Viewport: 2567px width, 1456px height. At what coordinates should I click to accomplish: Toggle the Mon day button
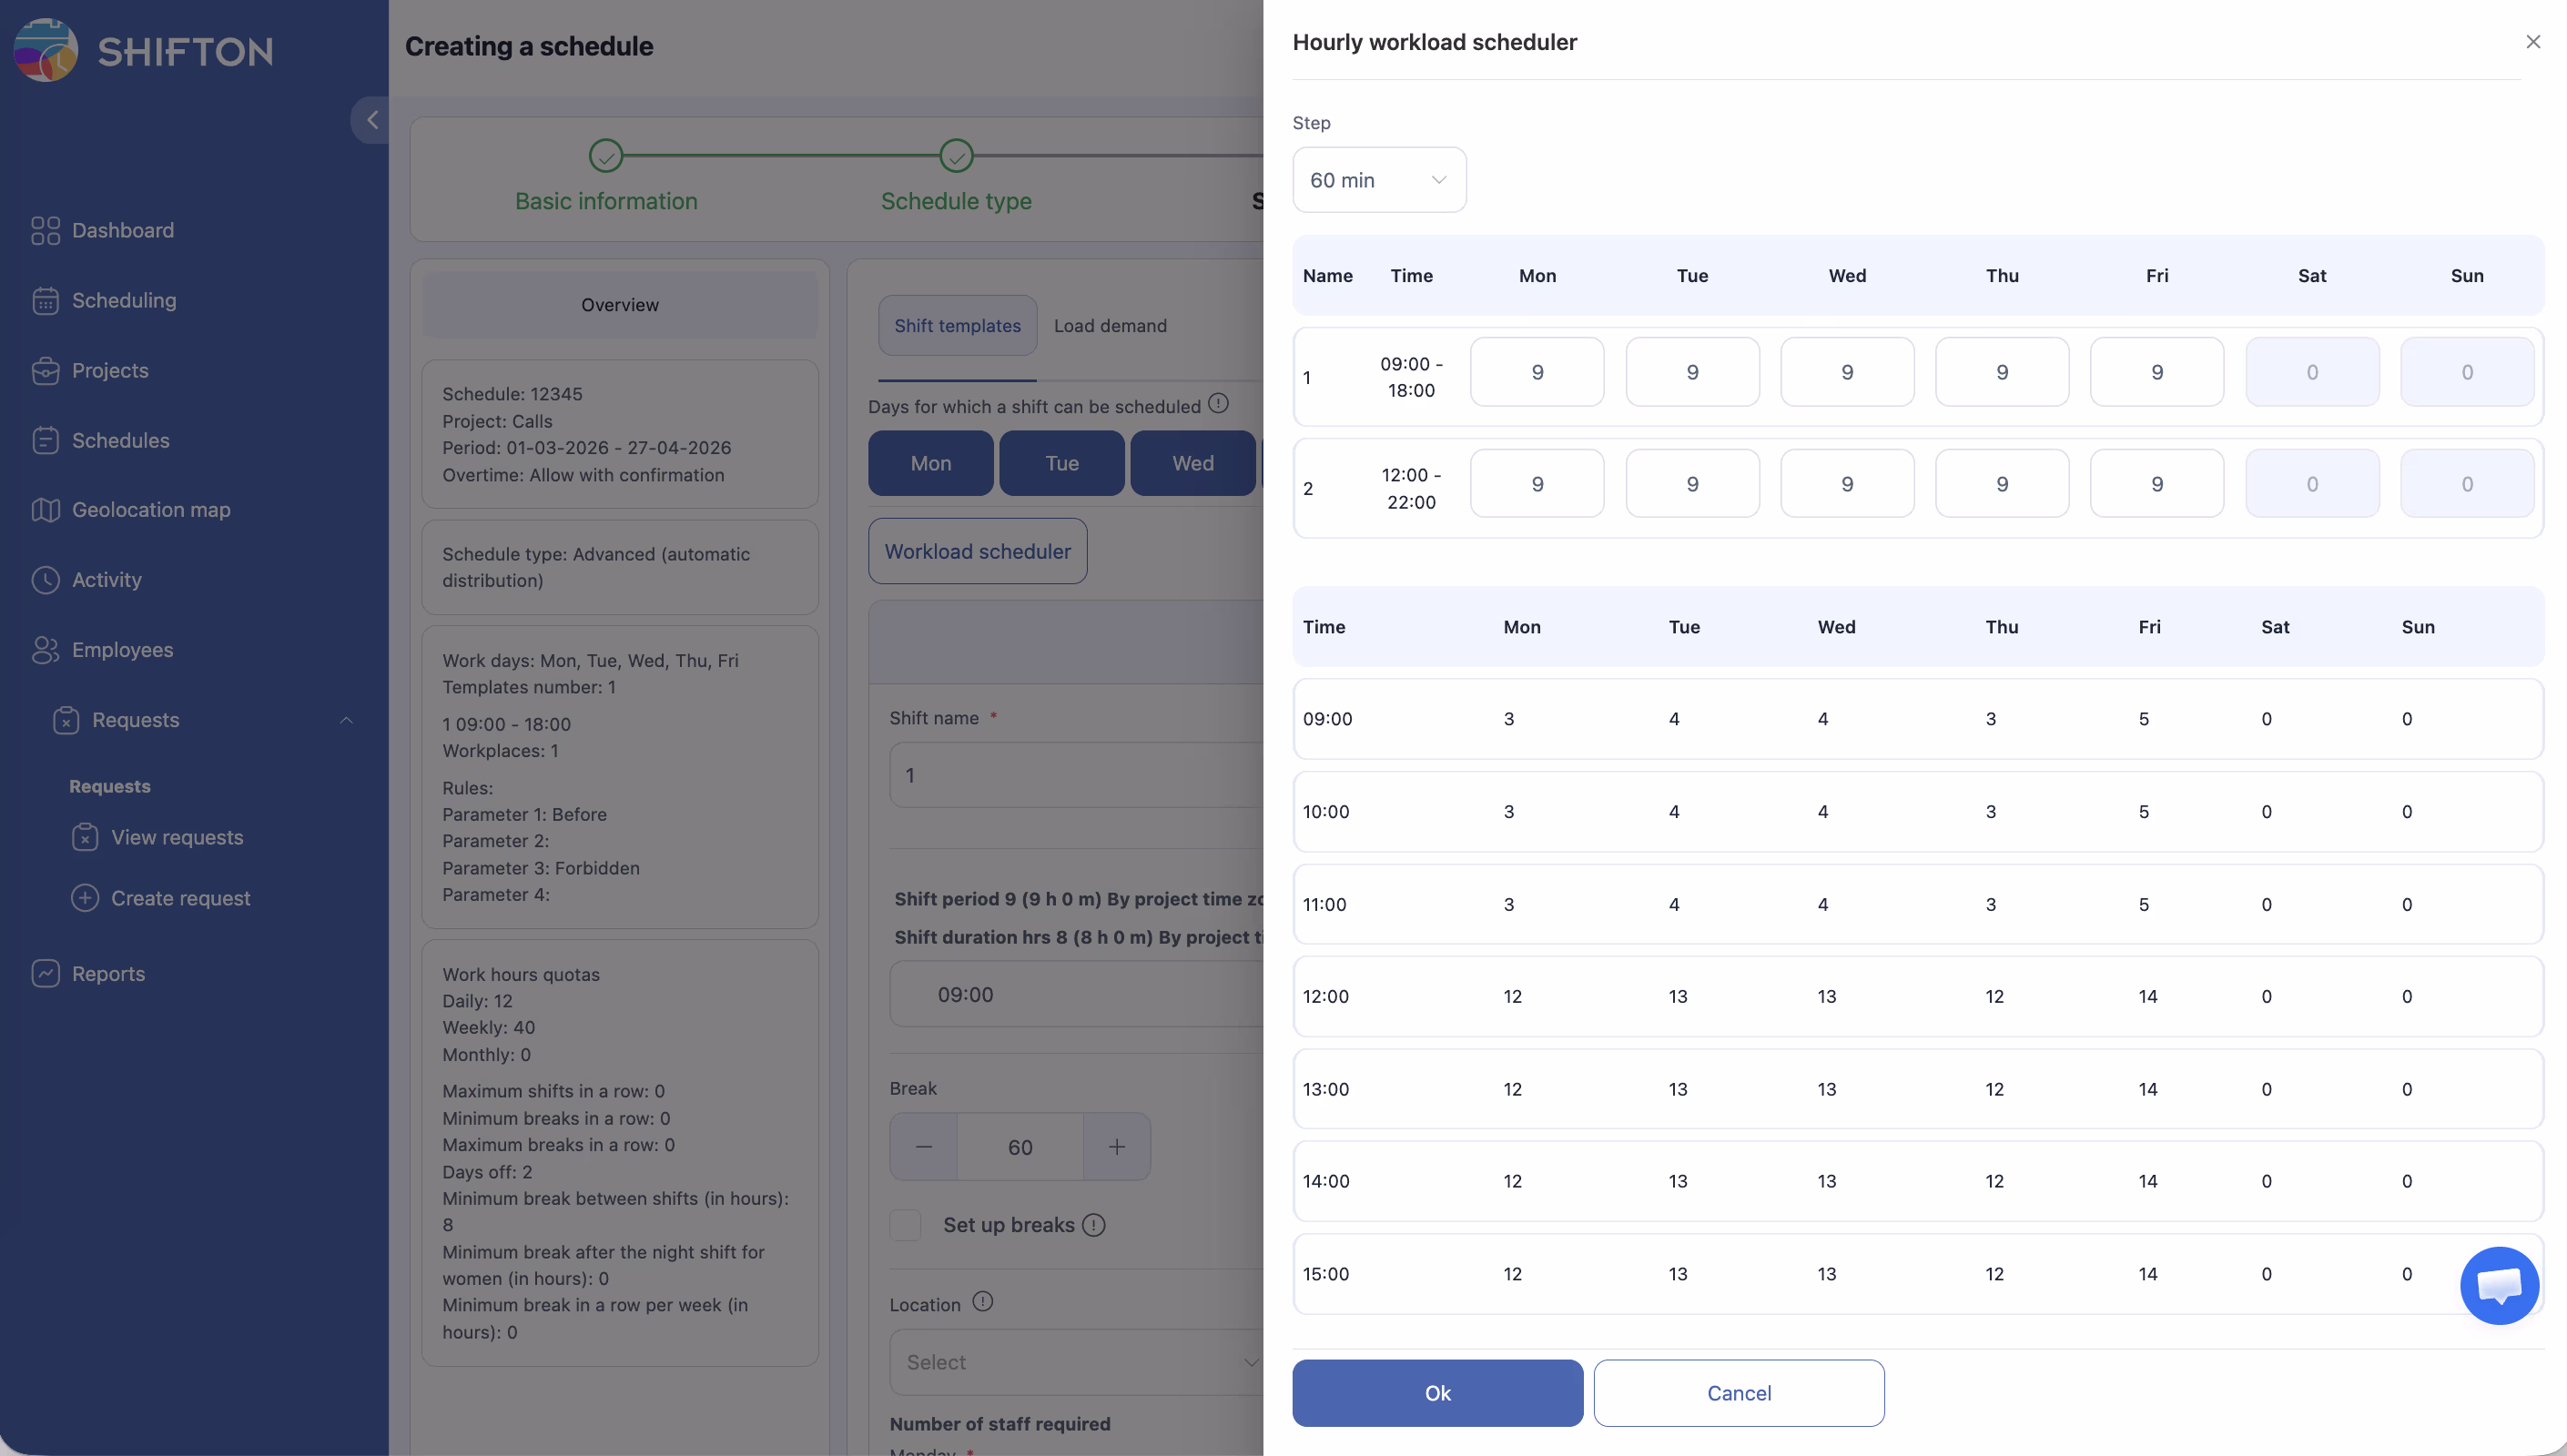[x=930, y=463]
